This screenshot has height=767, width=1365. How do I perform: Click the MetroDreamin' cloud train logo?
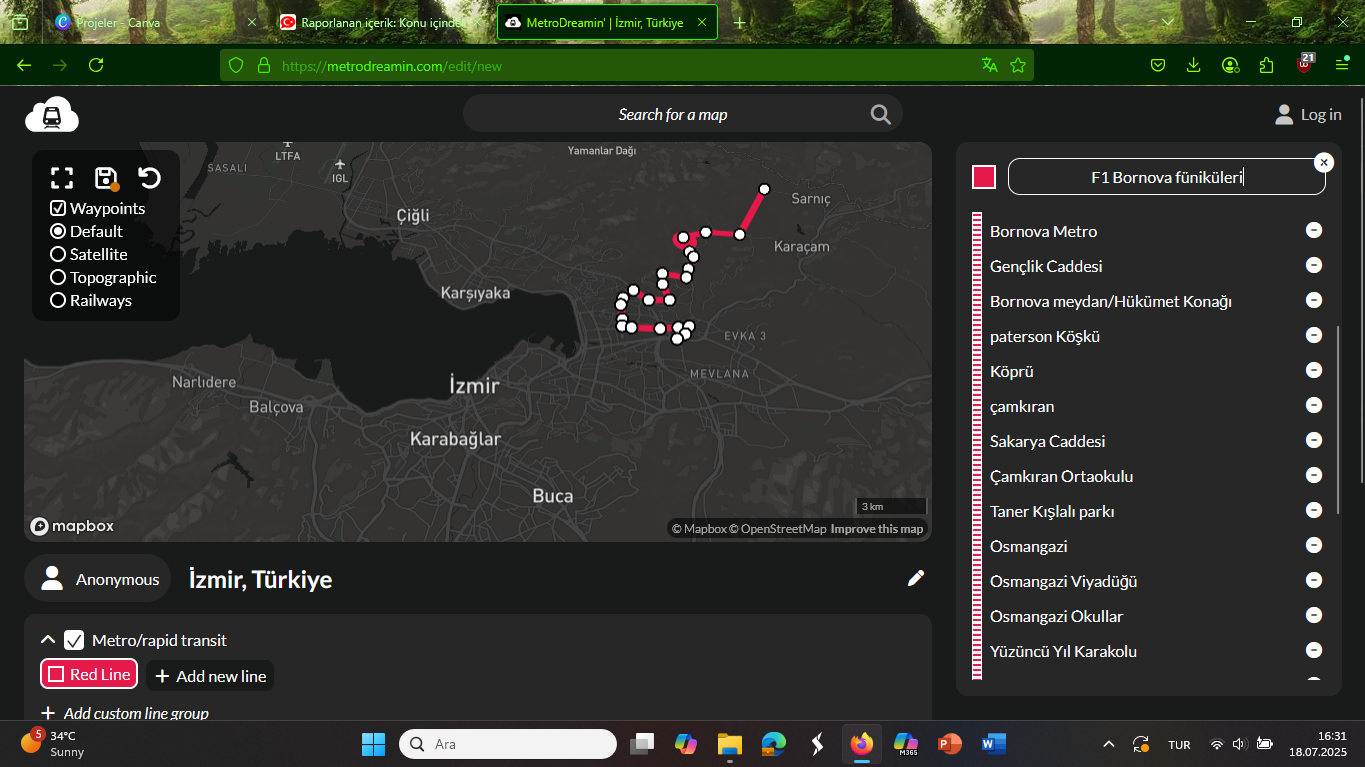(x=52, y=115)
